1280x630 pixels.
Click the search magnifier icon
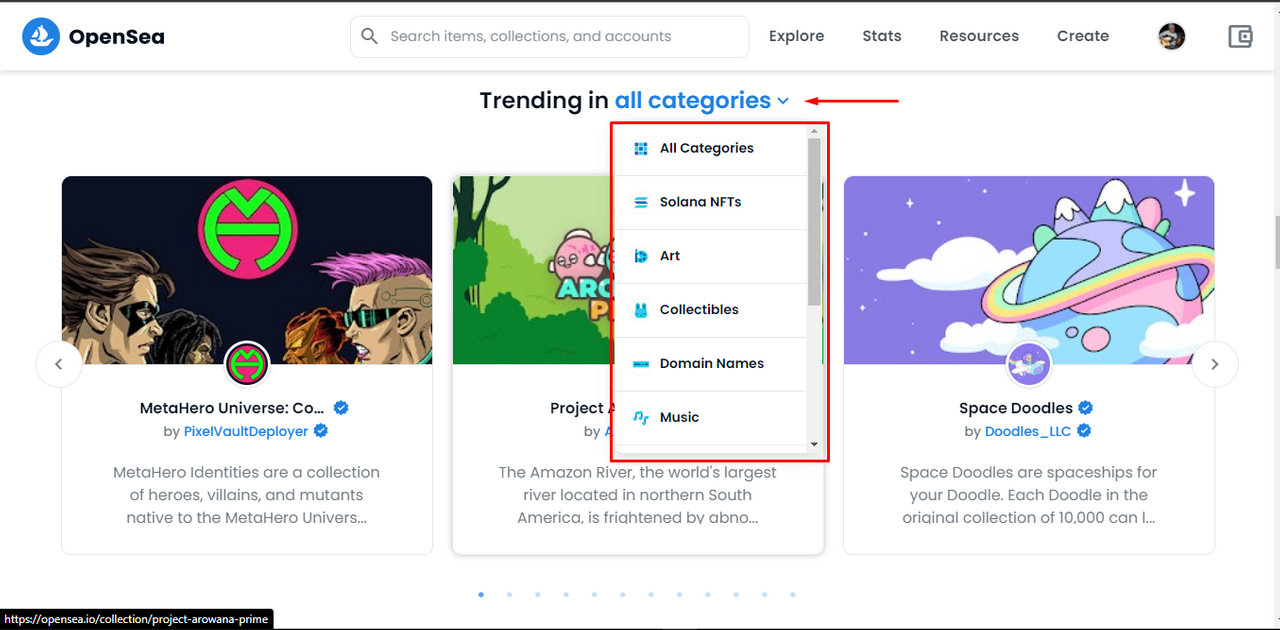click(369, 36)
